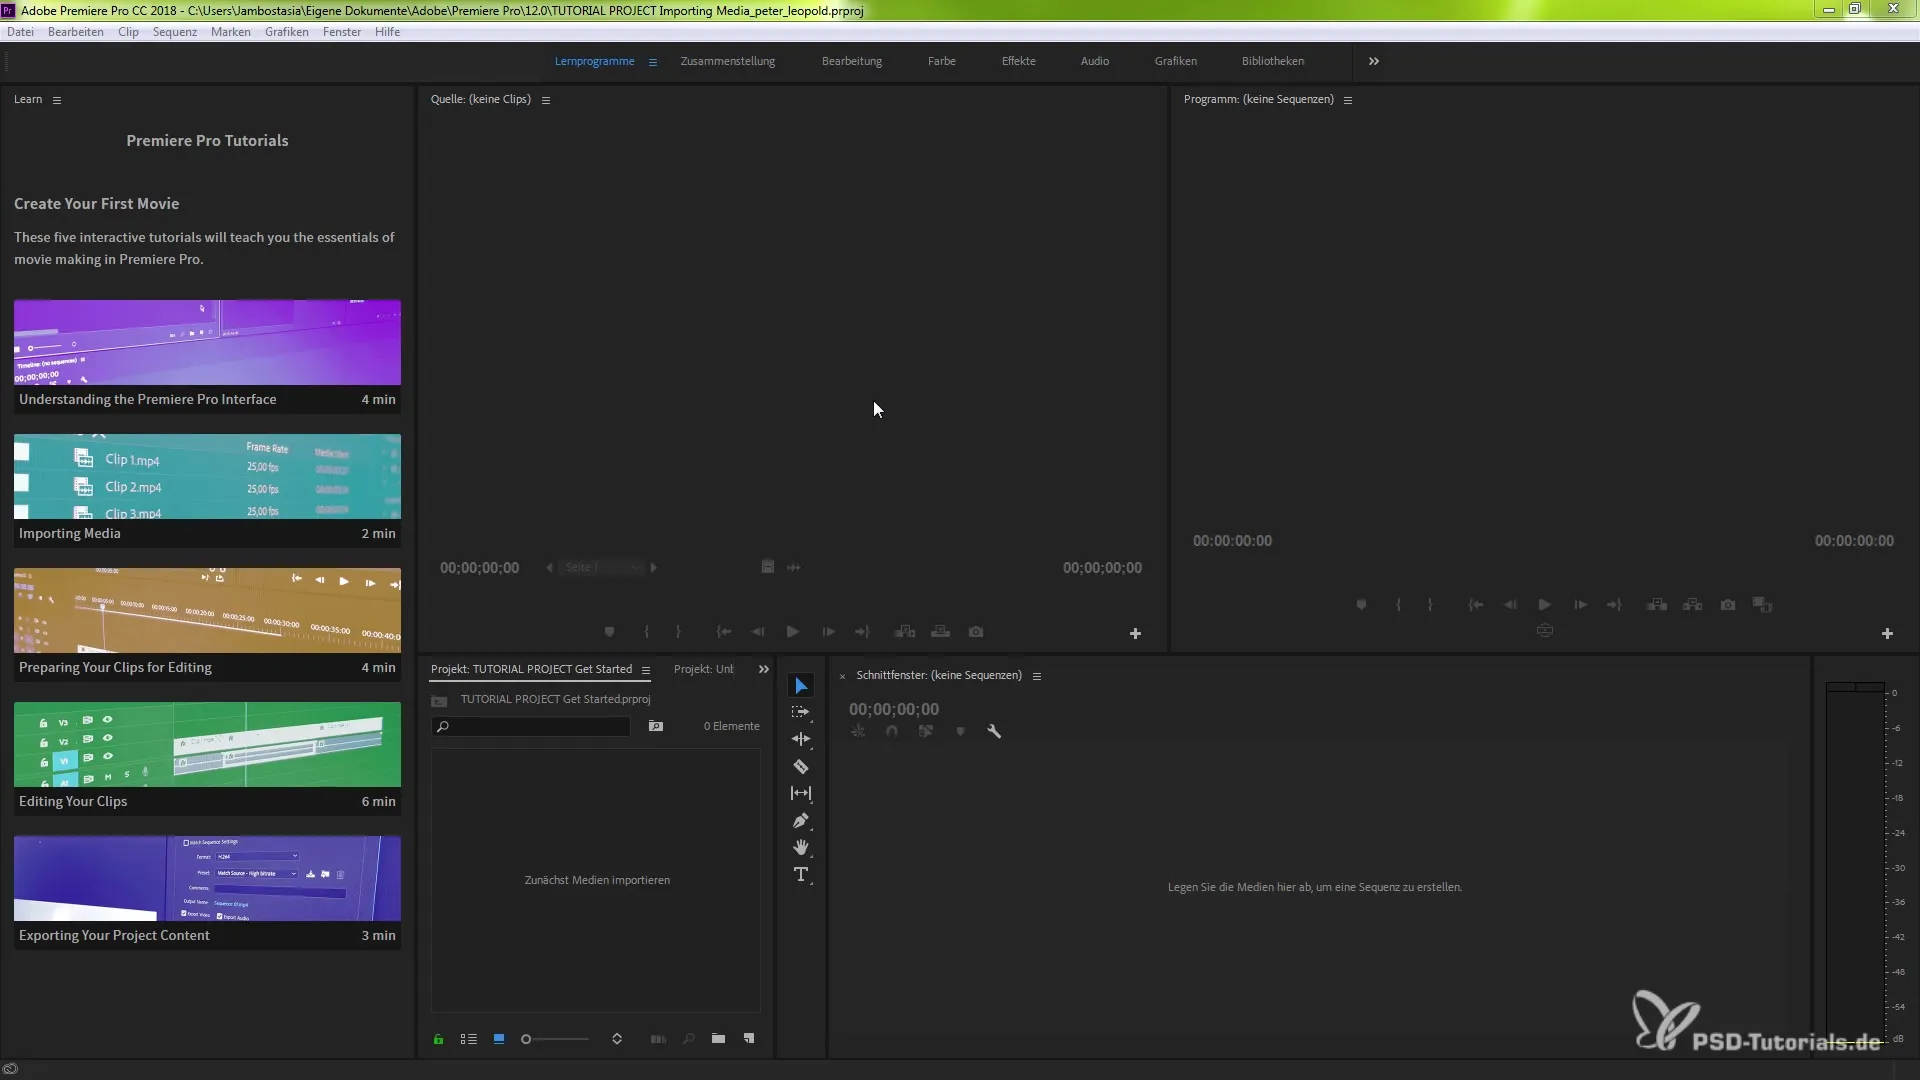Select the Slip tool
The height and width of the screenshot is (1080, 1920).
pyautogui.click(x=801, y=793)
